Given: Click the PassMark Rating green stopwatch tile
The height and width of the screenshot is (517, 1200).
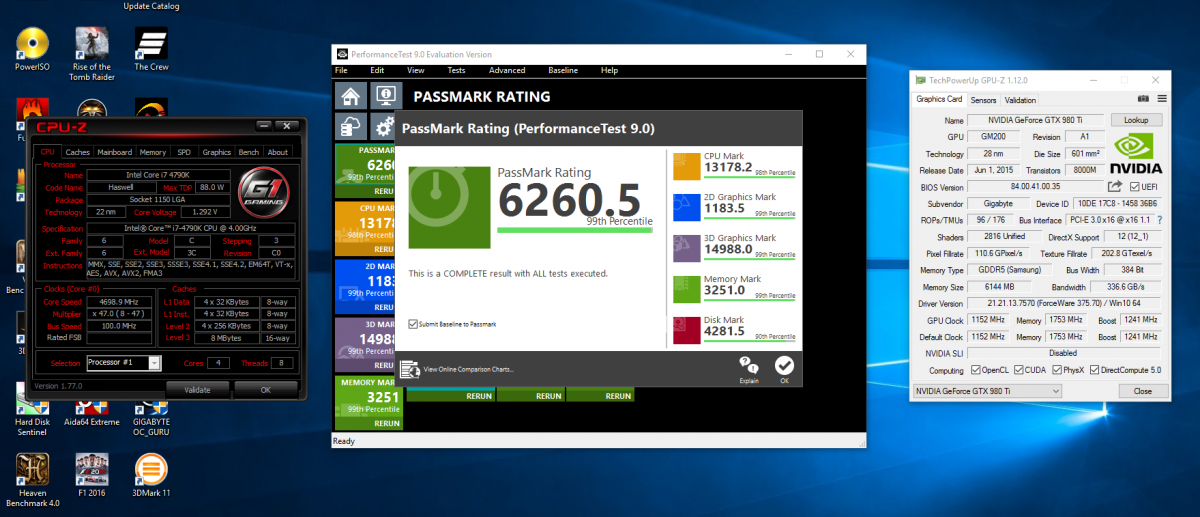Looking at the screenshot, I should click(450, 208).
